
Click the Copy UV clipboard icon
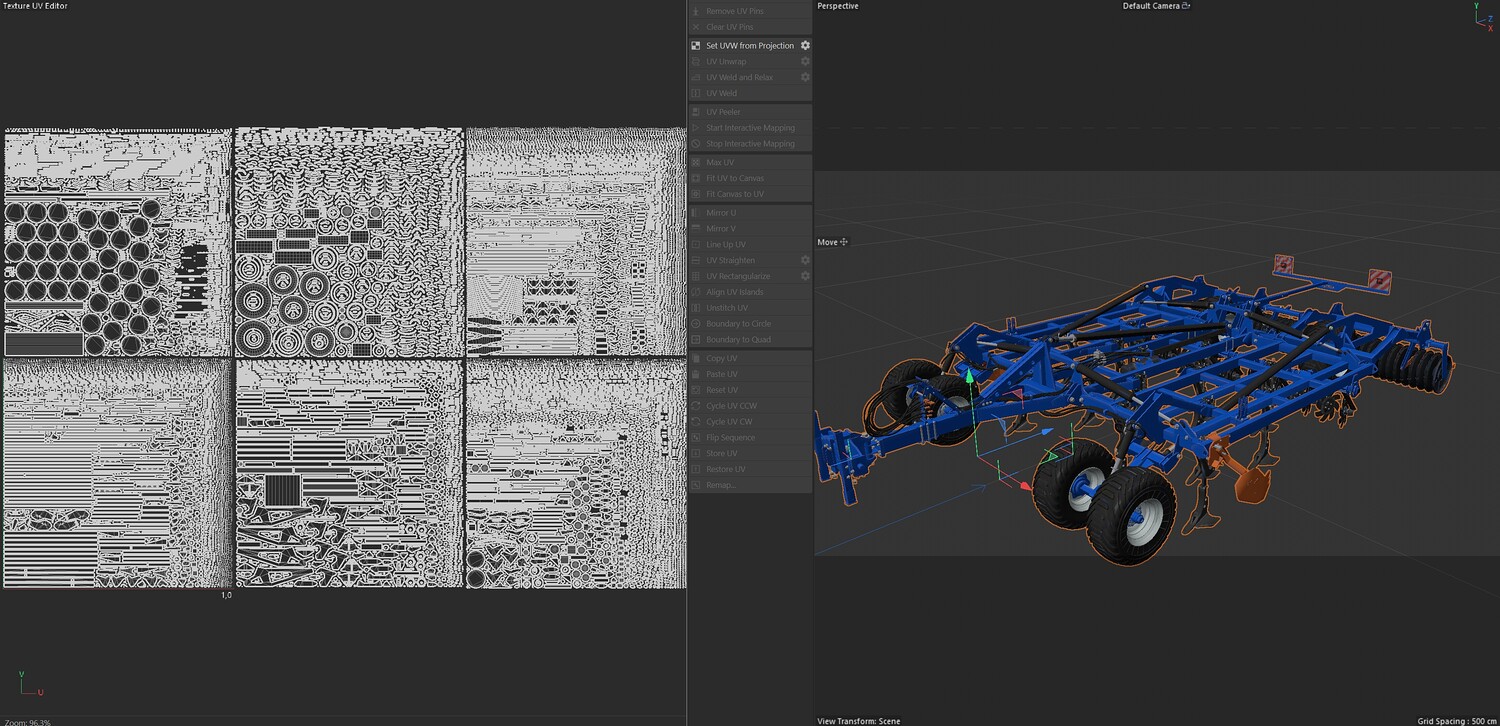coord(696,358)
